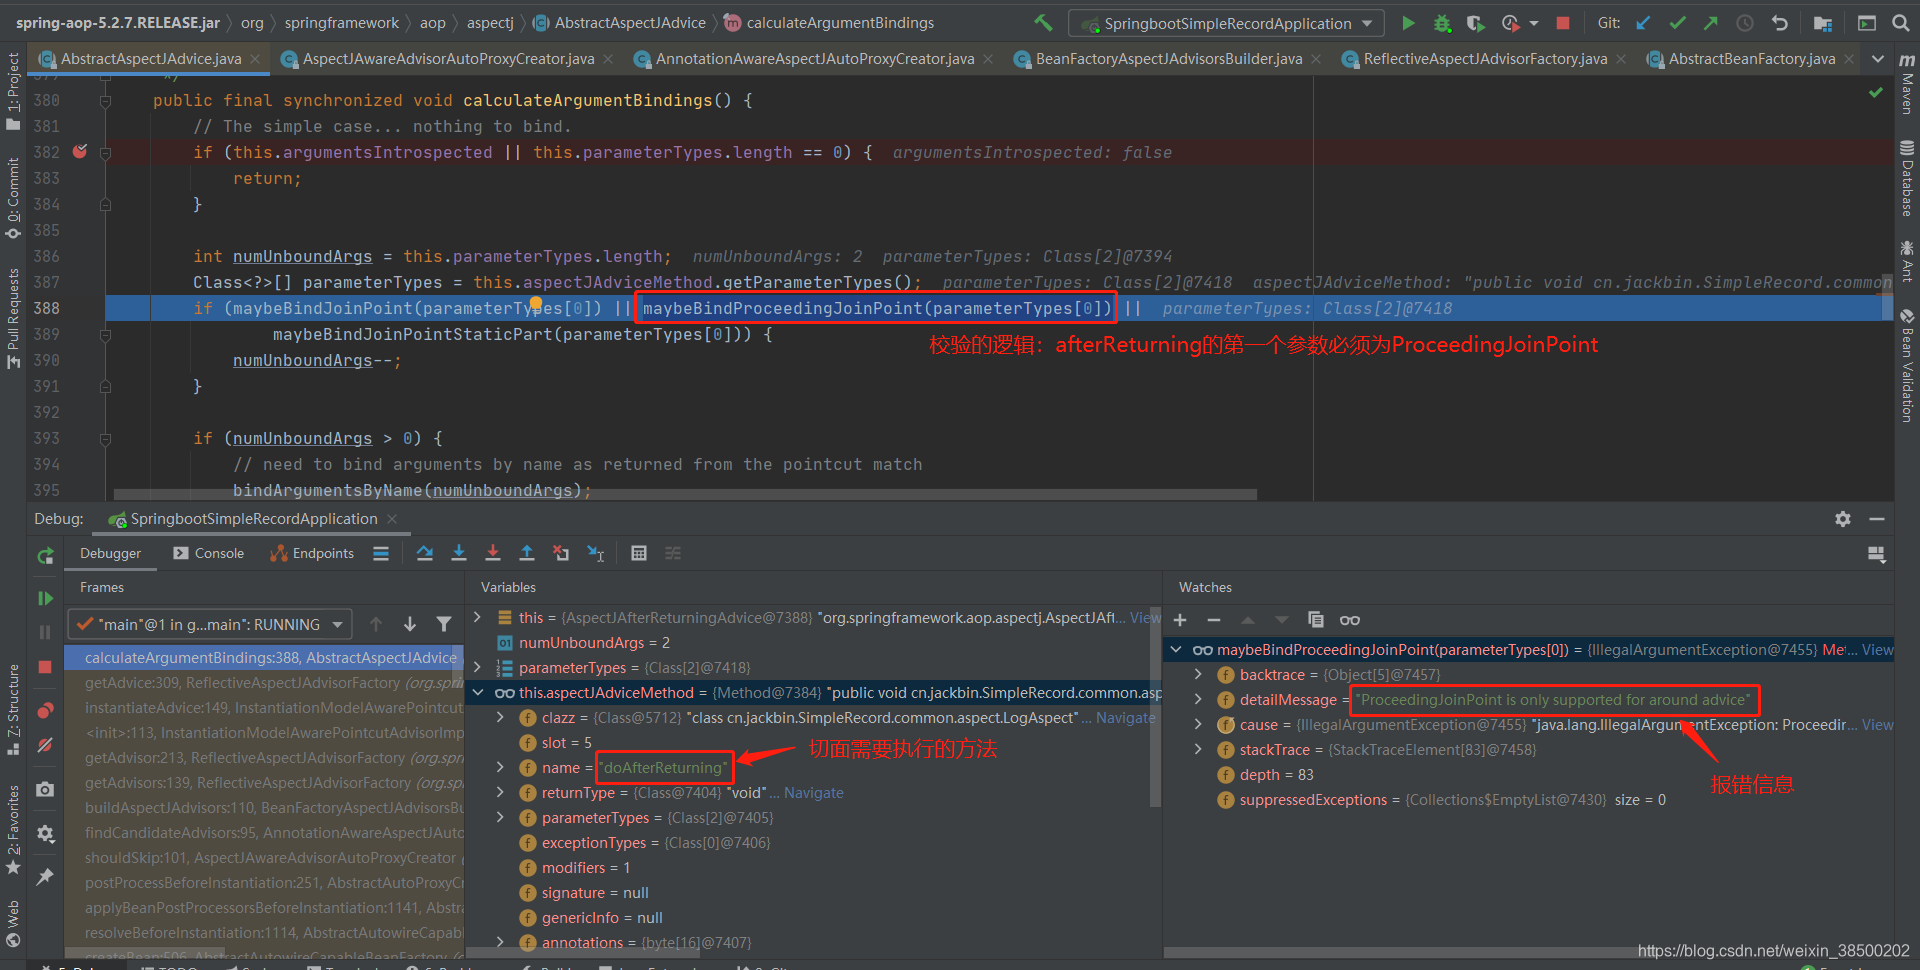Expand the clazz variable in Variables panel

pos(500,717)
